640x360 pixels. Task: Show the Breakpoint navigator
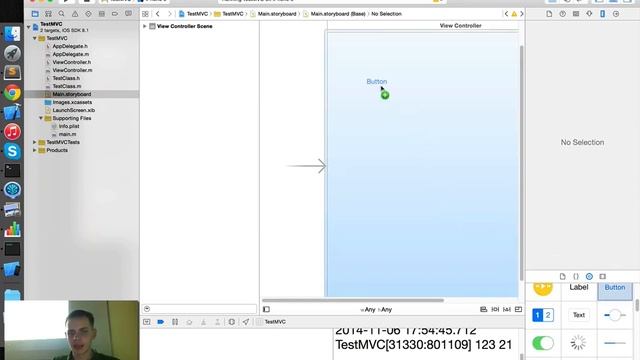coord(115,14)
